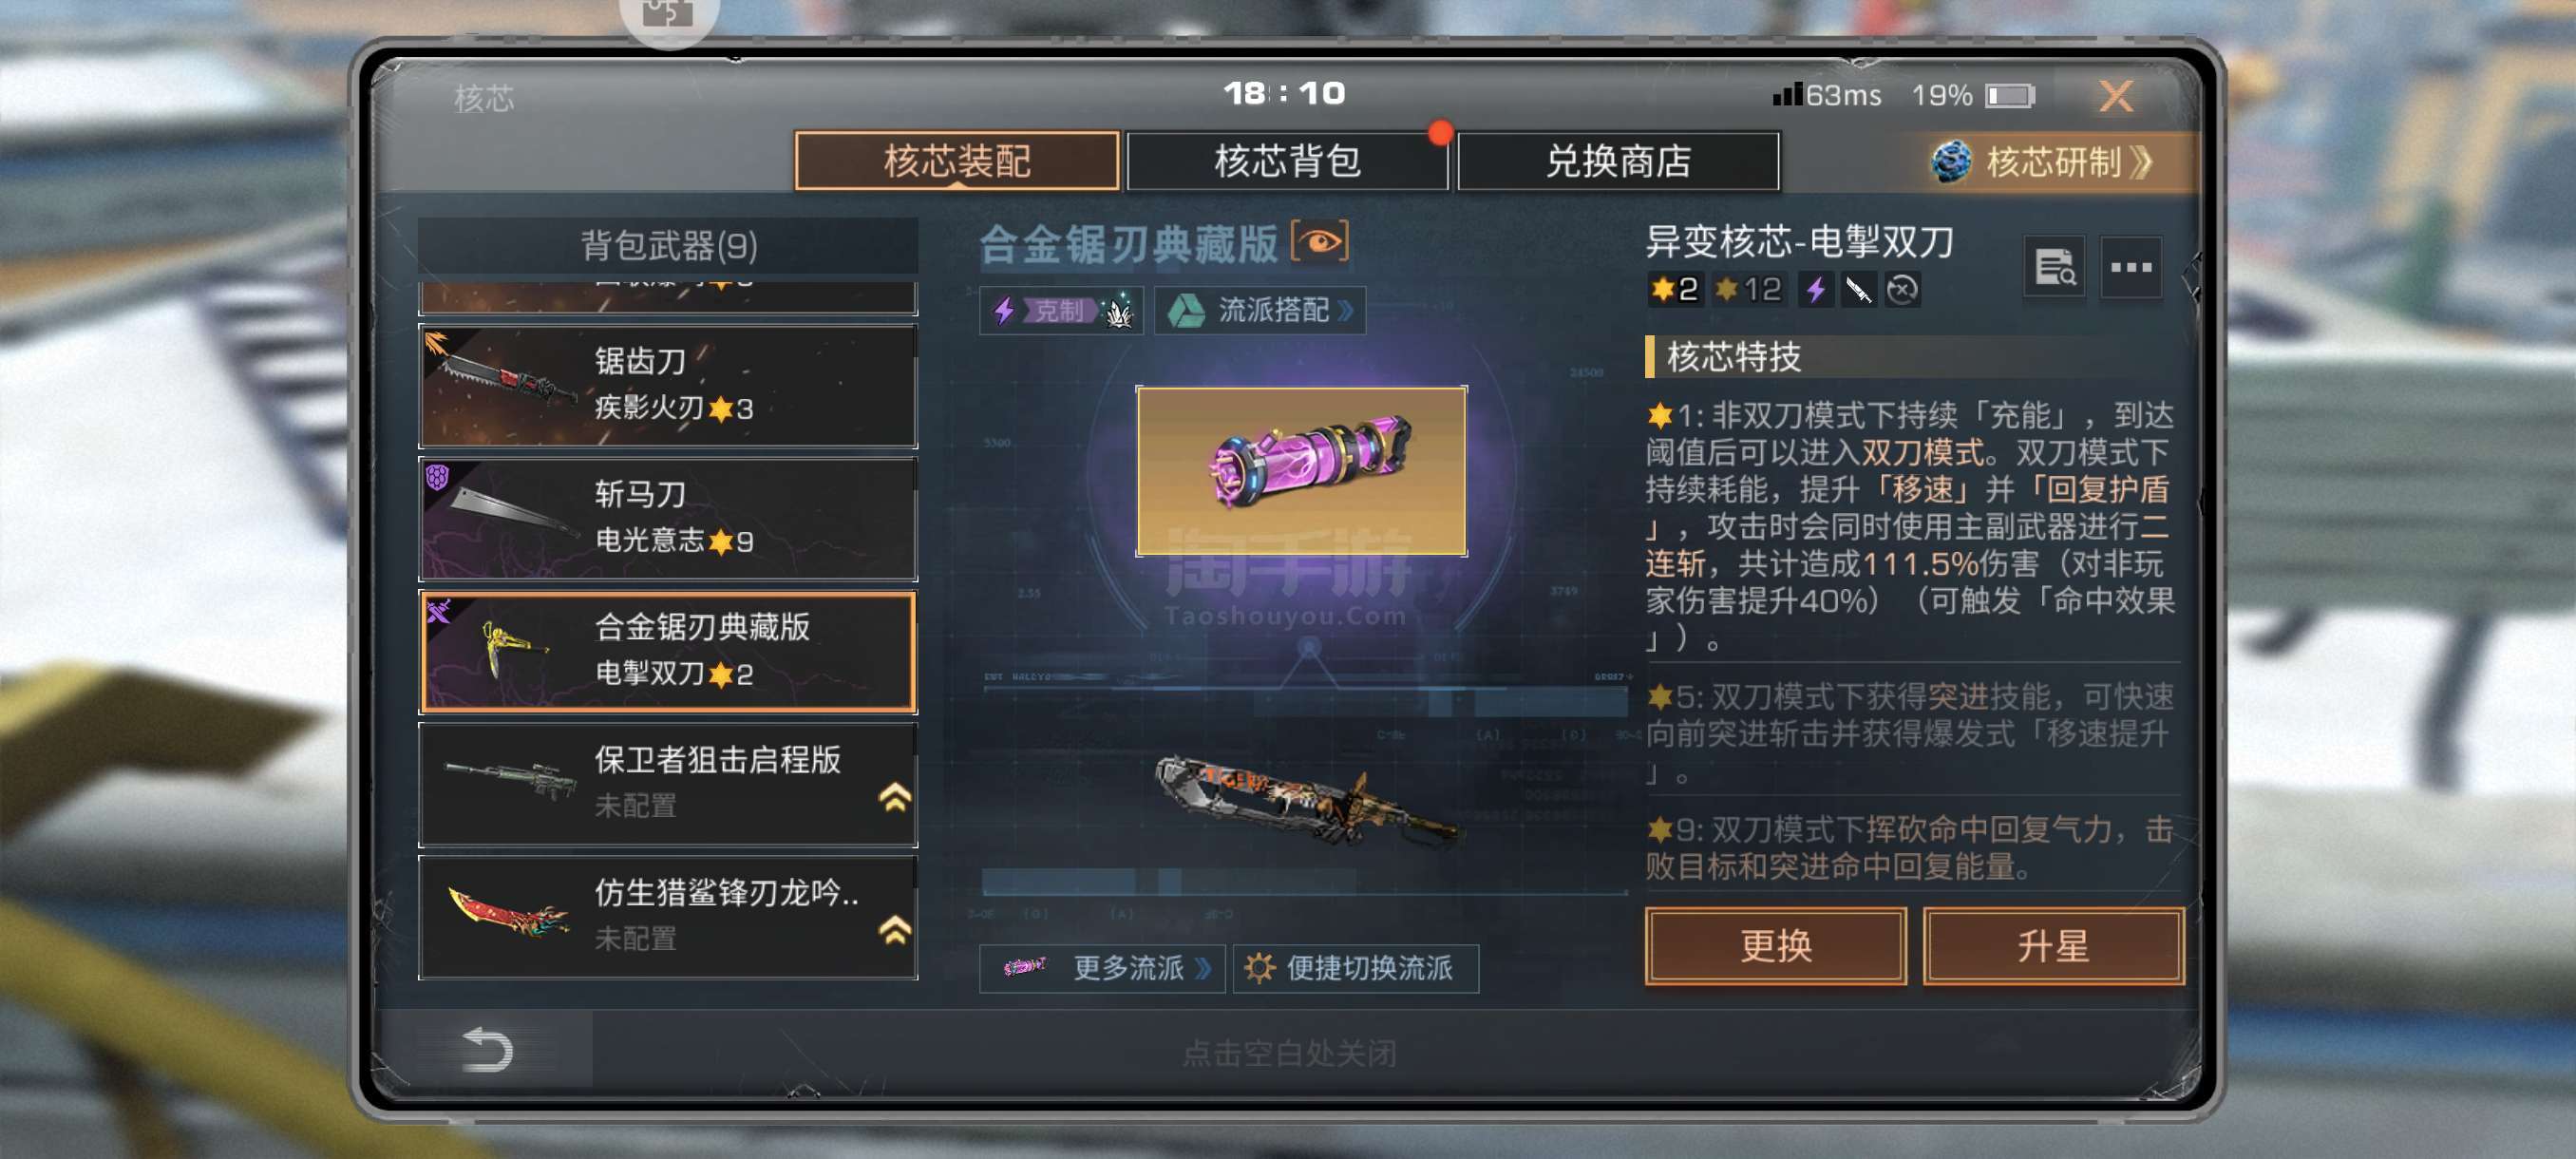Viewport: 2576px width, 1159px height.
Task: Click the lightning attribute icon under core name
Action: pyautogui.click(x=1815, y=290)
